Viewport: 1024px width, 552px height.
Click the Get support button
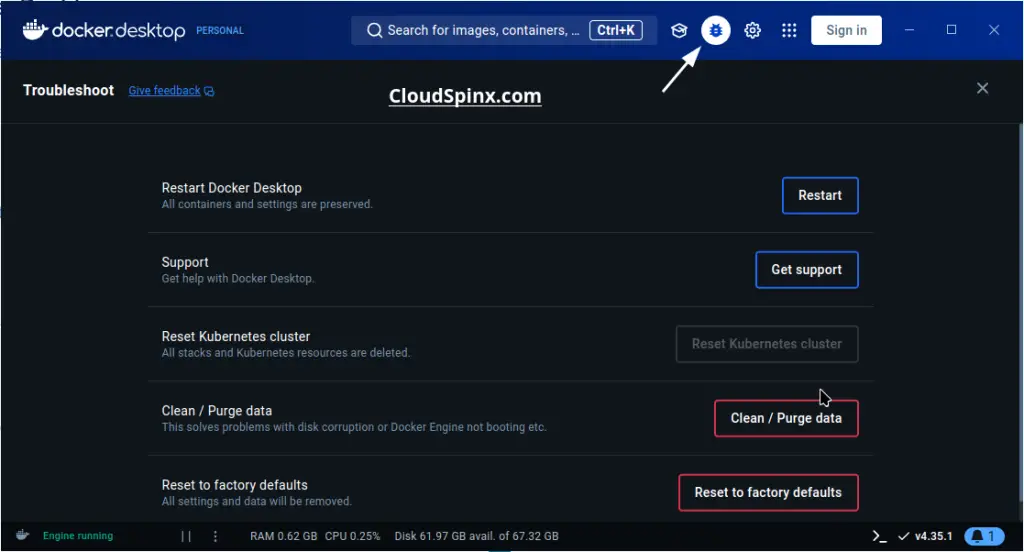pyautogui.click(x=807, y=270)
